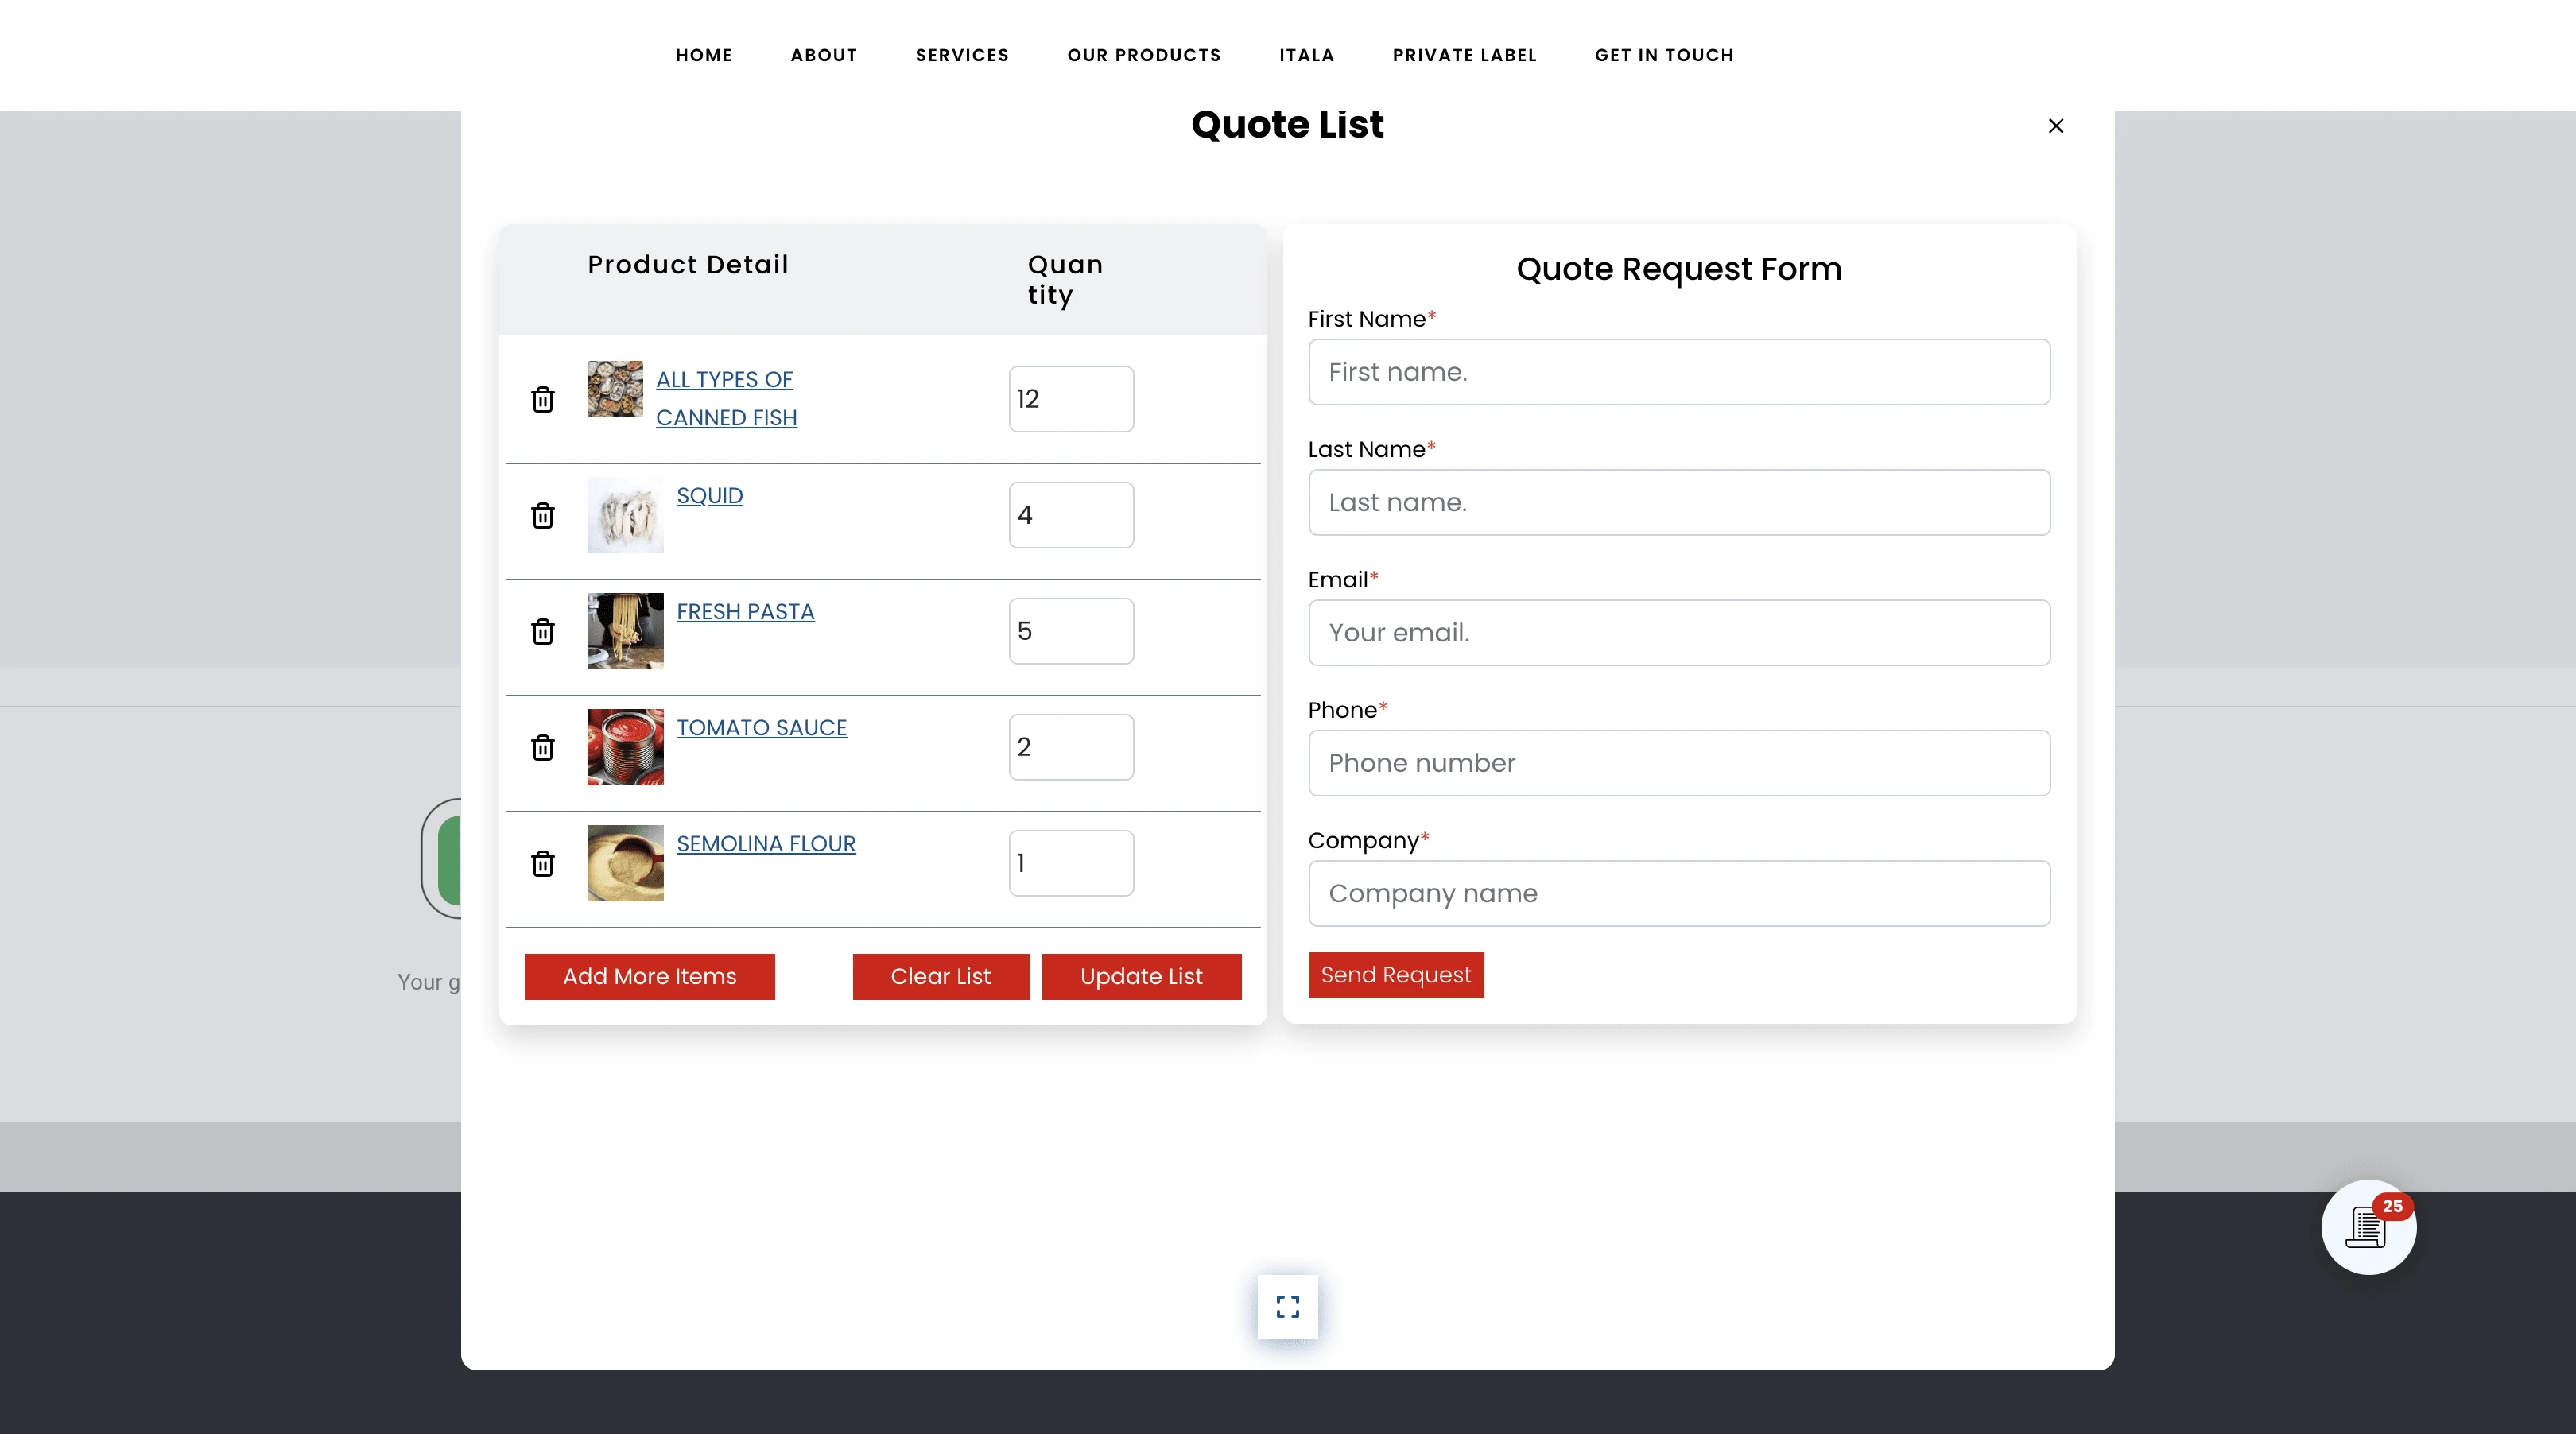Click the Squid product thumbnail
The width and height of the screenshot is (2576, 1434).
tap(625, 515)
